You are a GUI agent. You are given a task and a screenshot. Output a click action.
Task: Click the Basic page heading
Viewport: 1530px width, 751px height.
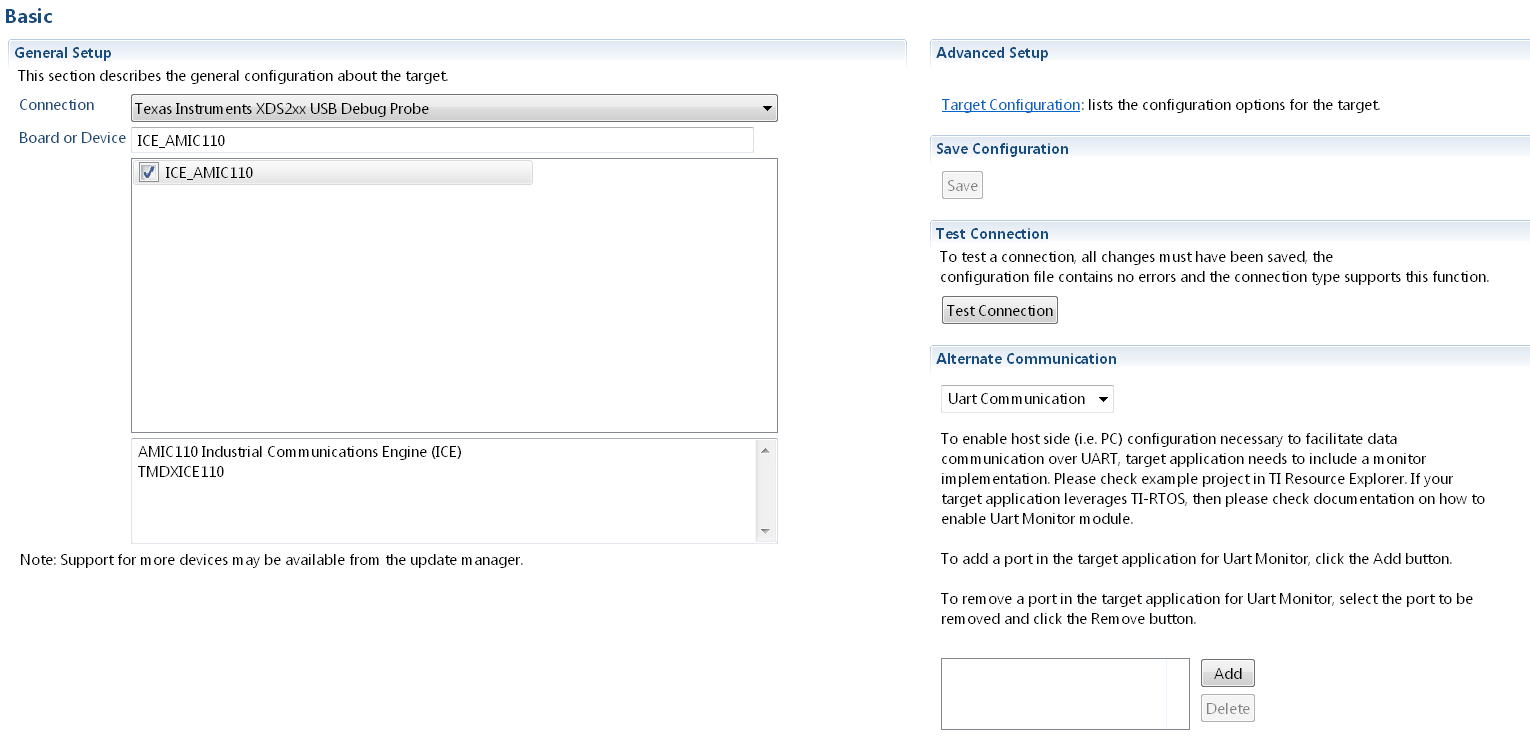(x=29, y=17)
